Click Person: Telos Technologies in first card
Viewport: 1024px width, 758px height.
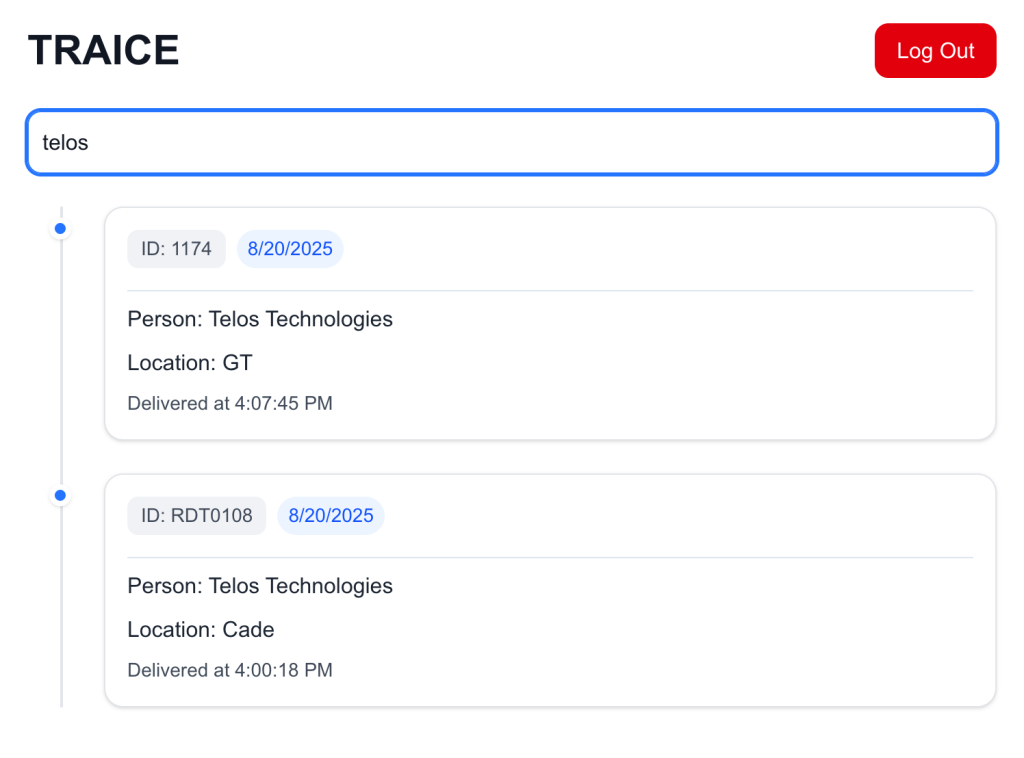click(260, 319)
